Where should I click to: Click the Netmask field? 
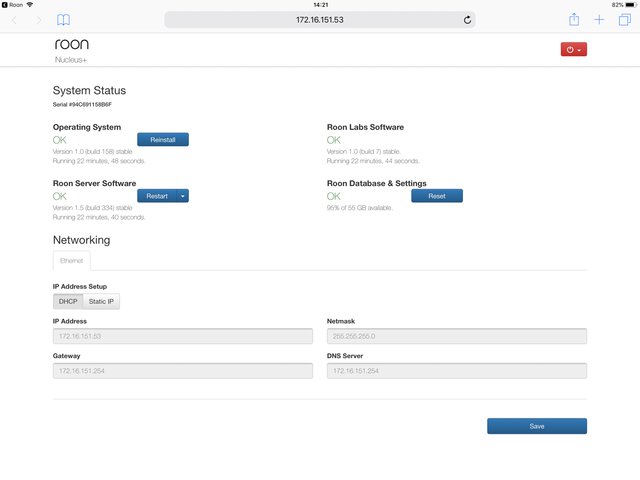pos(456,336)
